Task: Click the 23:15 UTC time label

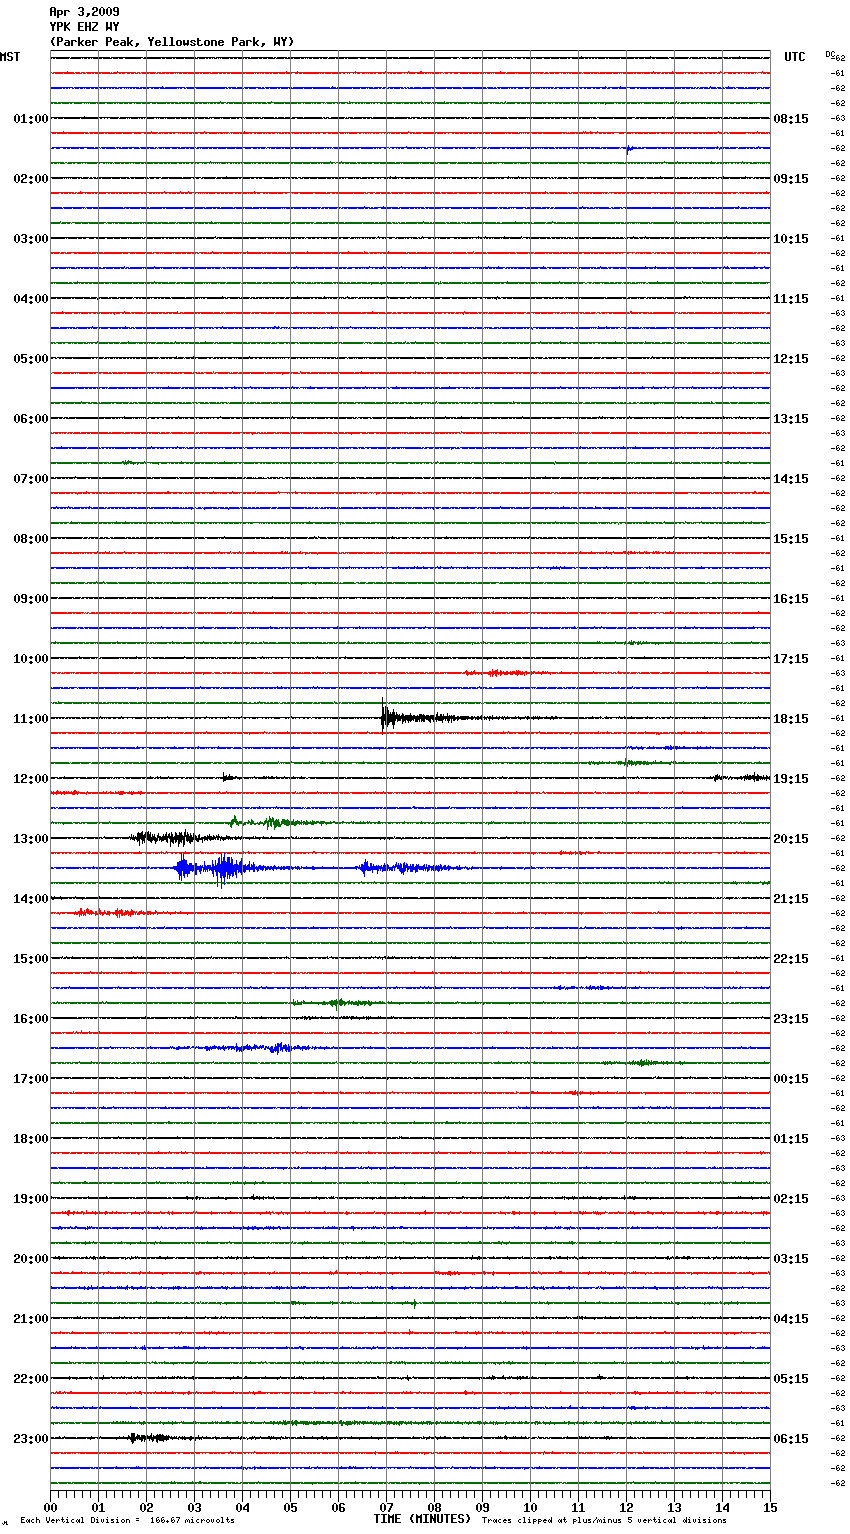Action: pos(791,1019)
